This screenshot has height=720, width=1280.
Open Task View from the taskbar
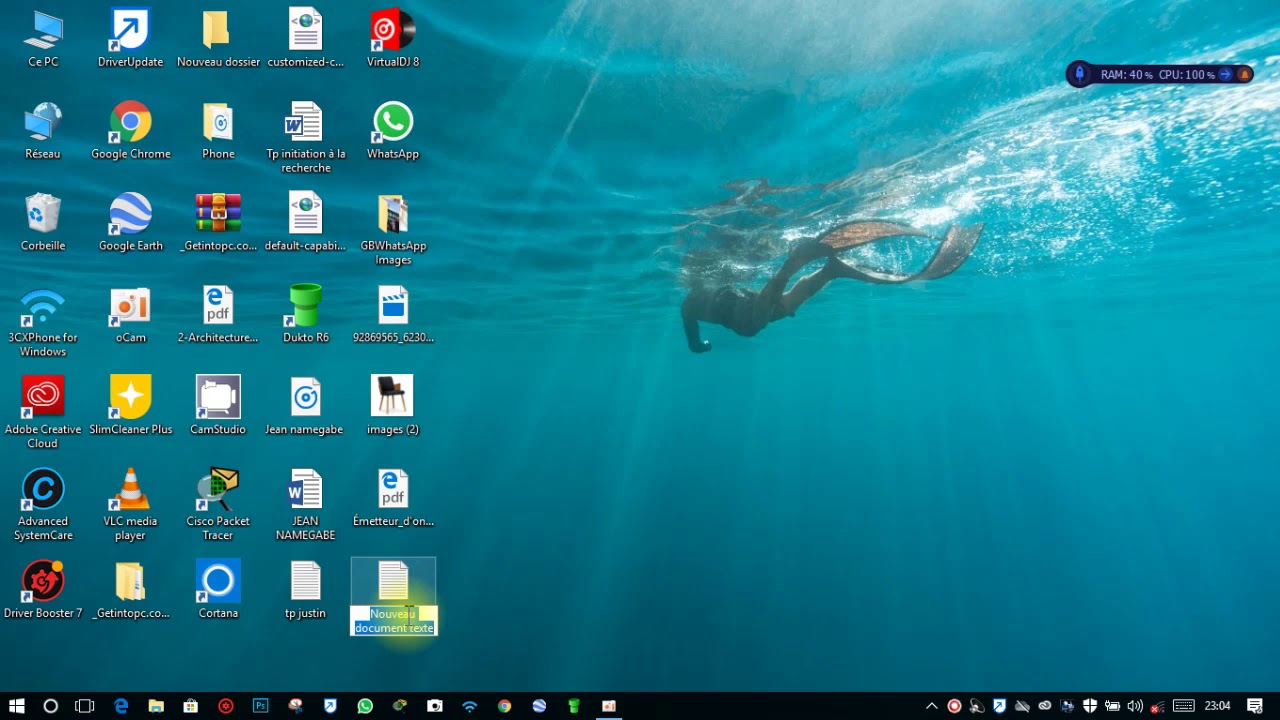pyautogui.click(x=85, y=706)
